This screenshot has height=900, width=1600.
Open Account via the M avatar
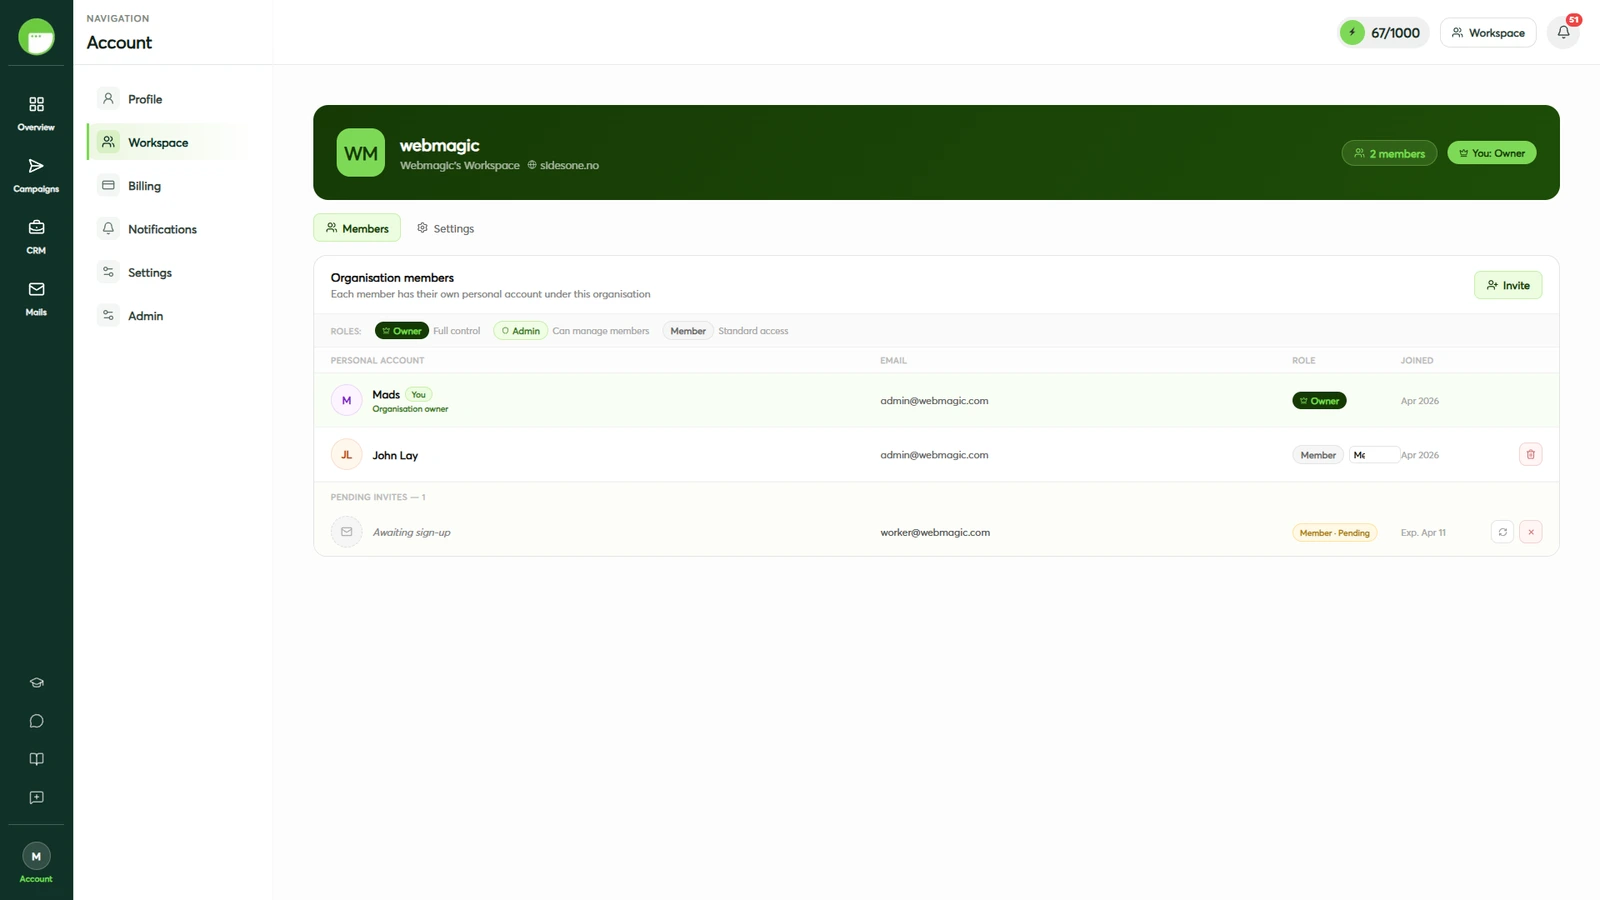coord(36,863)
